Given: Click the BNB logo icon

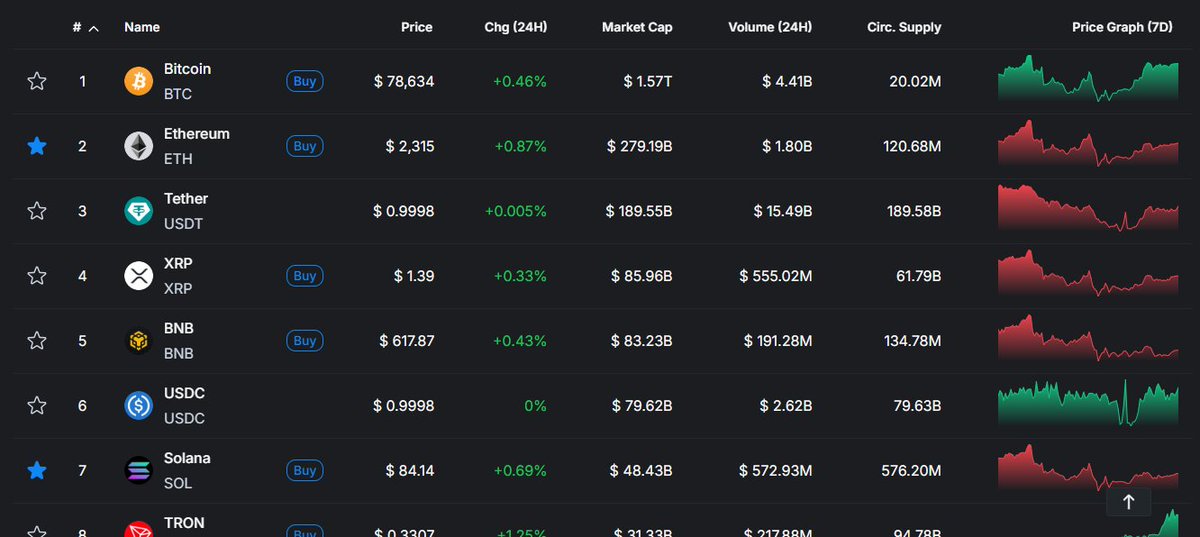Looking at the screenshot, I should click(x=138, y=341).
